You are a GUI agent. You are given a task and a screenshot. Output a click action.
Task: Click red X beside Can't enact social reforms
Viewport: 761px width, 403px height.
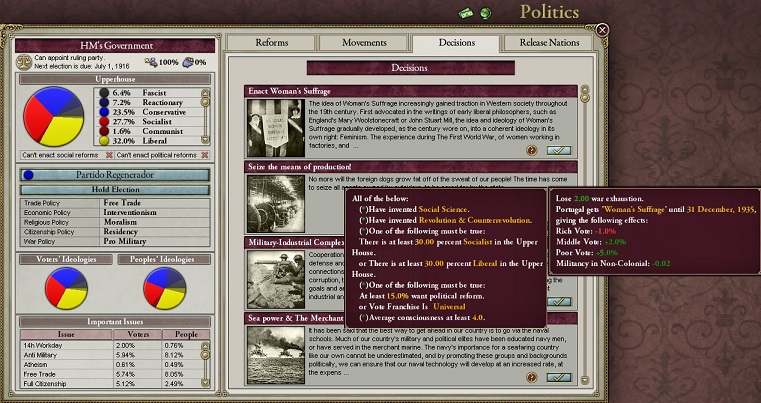pos(107,155)
